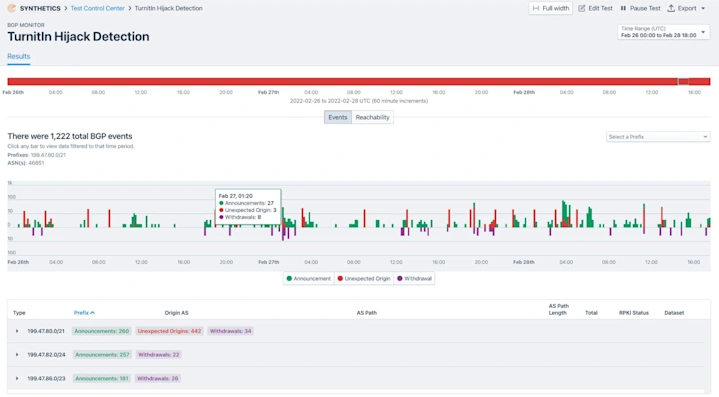Switch to the Reachability view tab

click(372, 117)
